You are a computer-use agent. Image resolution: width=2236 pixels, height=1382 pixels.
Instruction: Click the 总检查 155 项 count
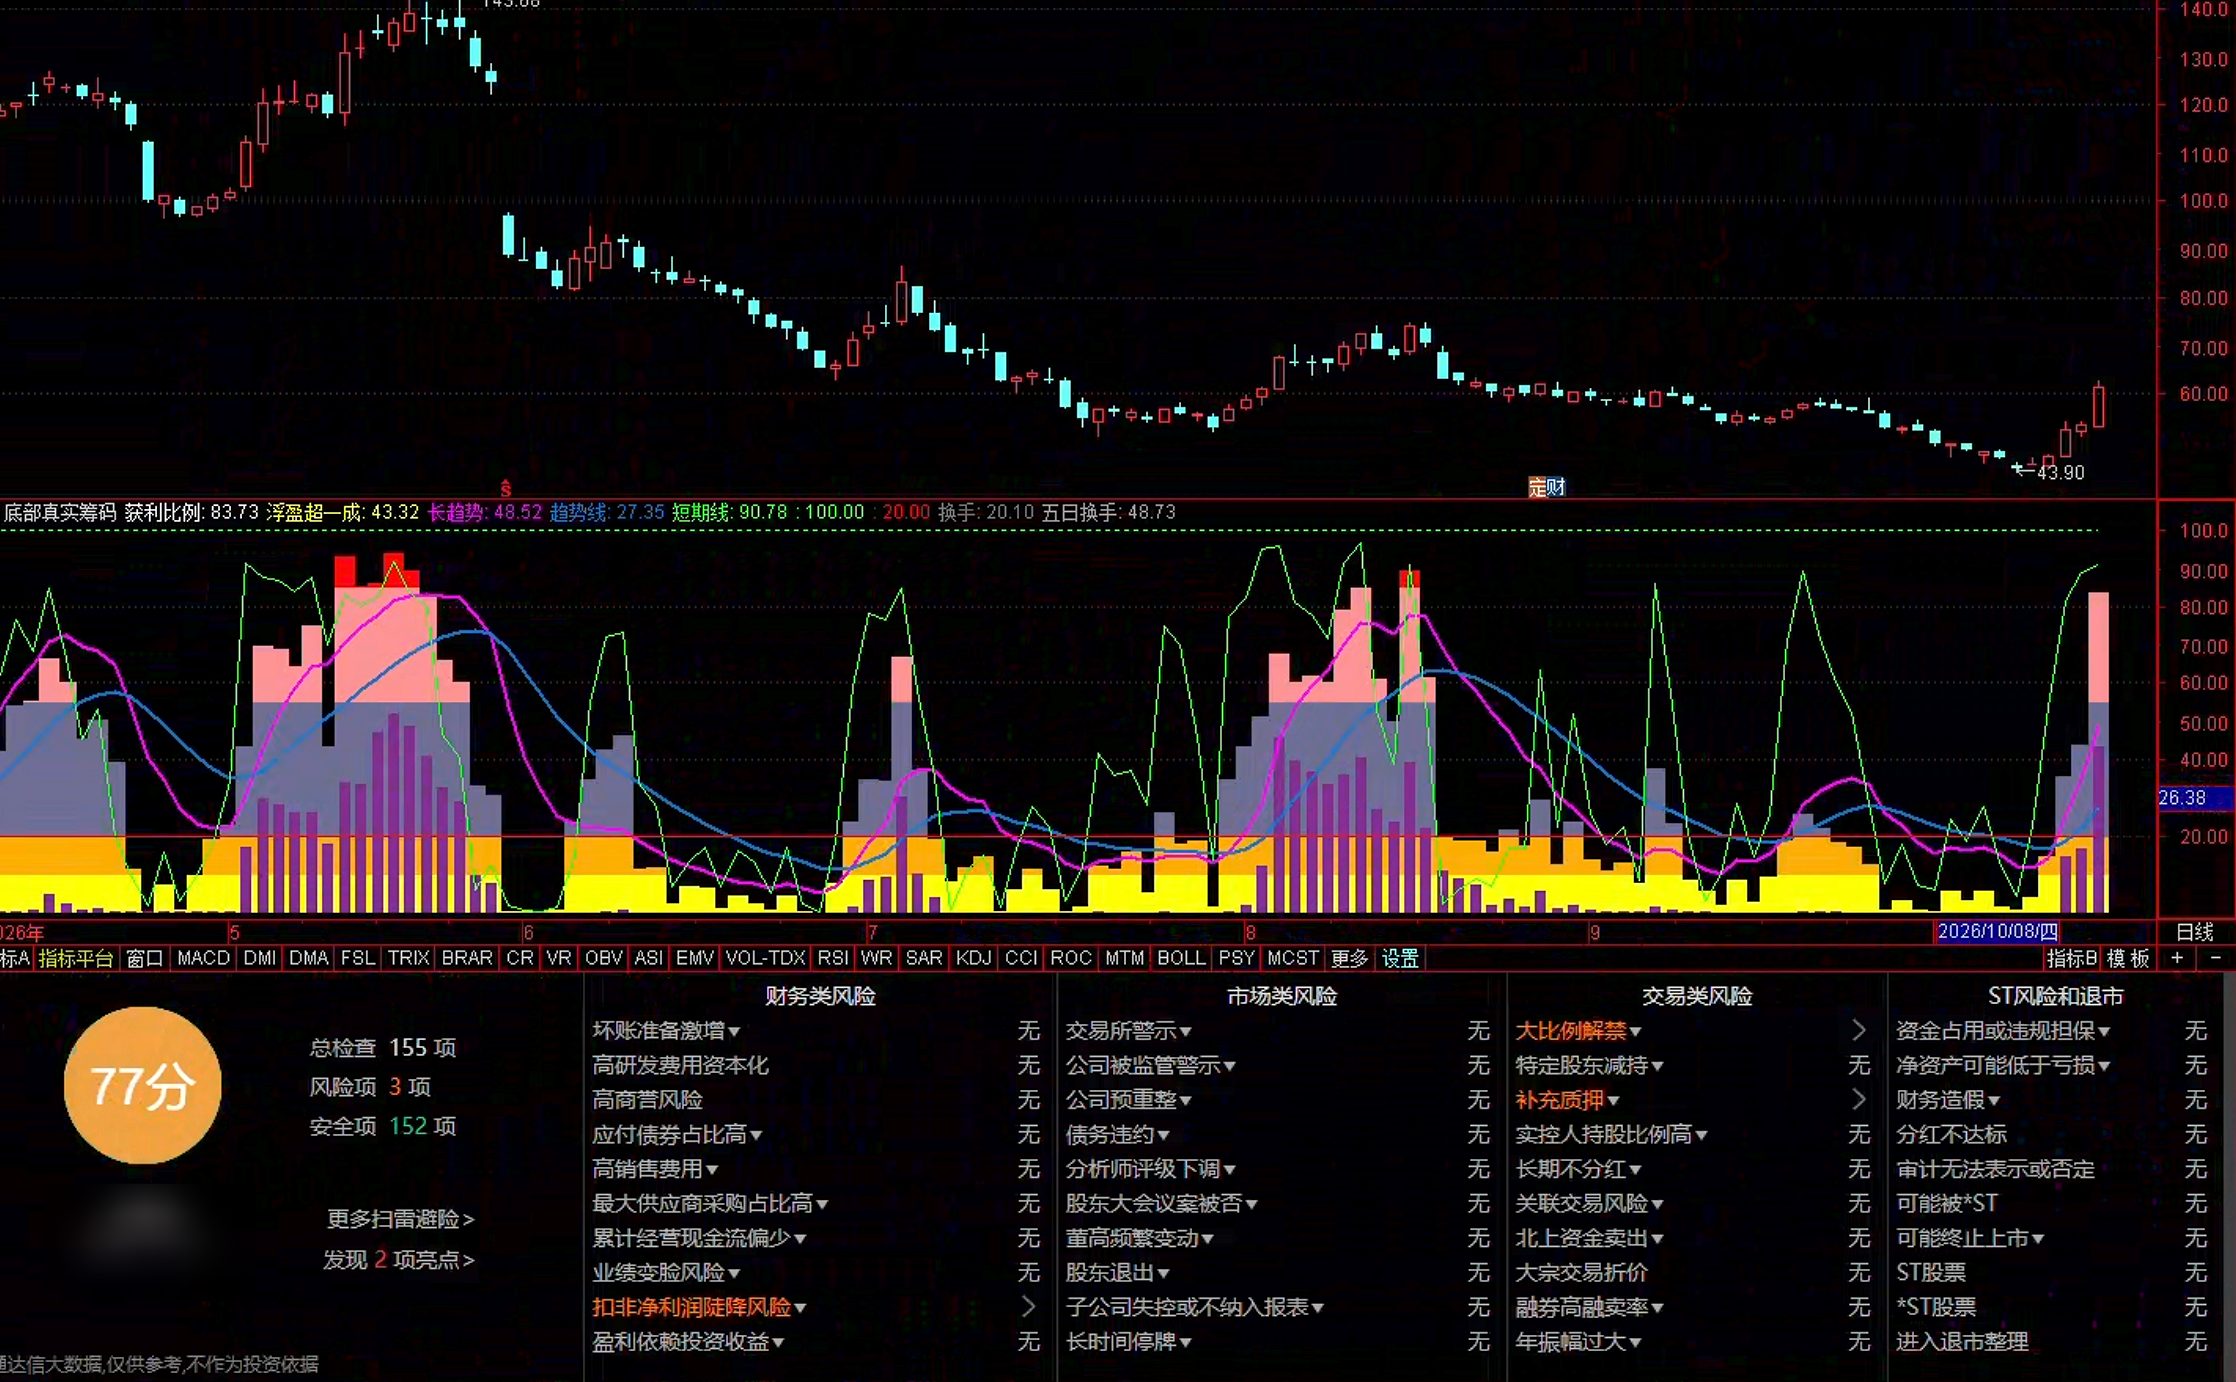[x=382, y=1047]
